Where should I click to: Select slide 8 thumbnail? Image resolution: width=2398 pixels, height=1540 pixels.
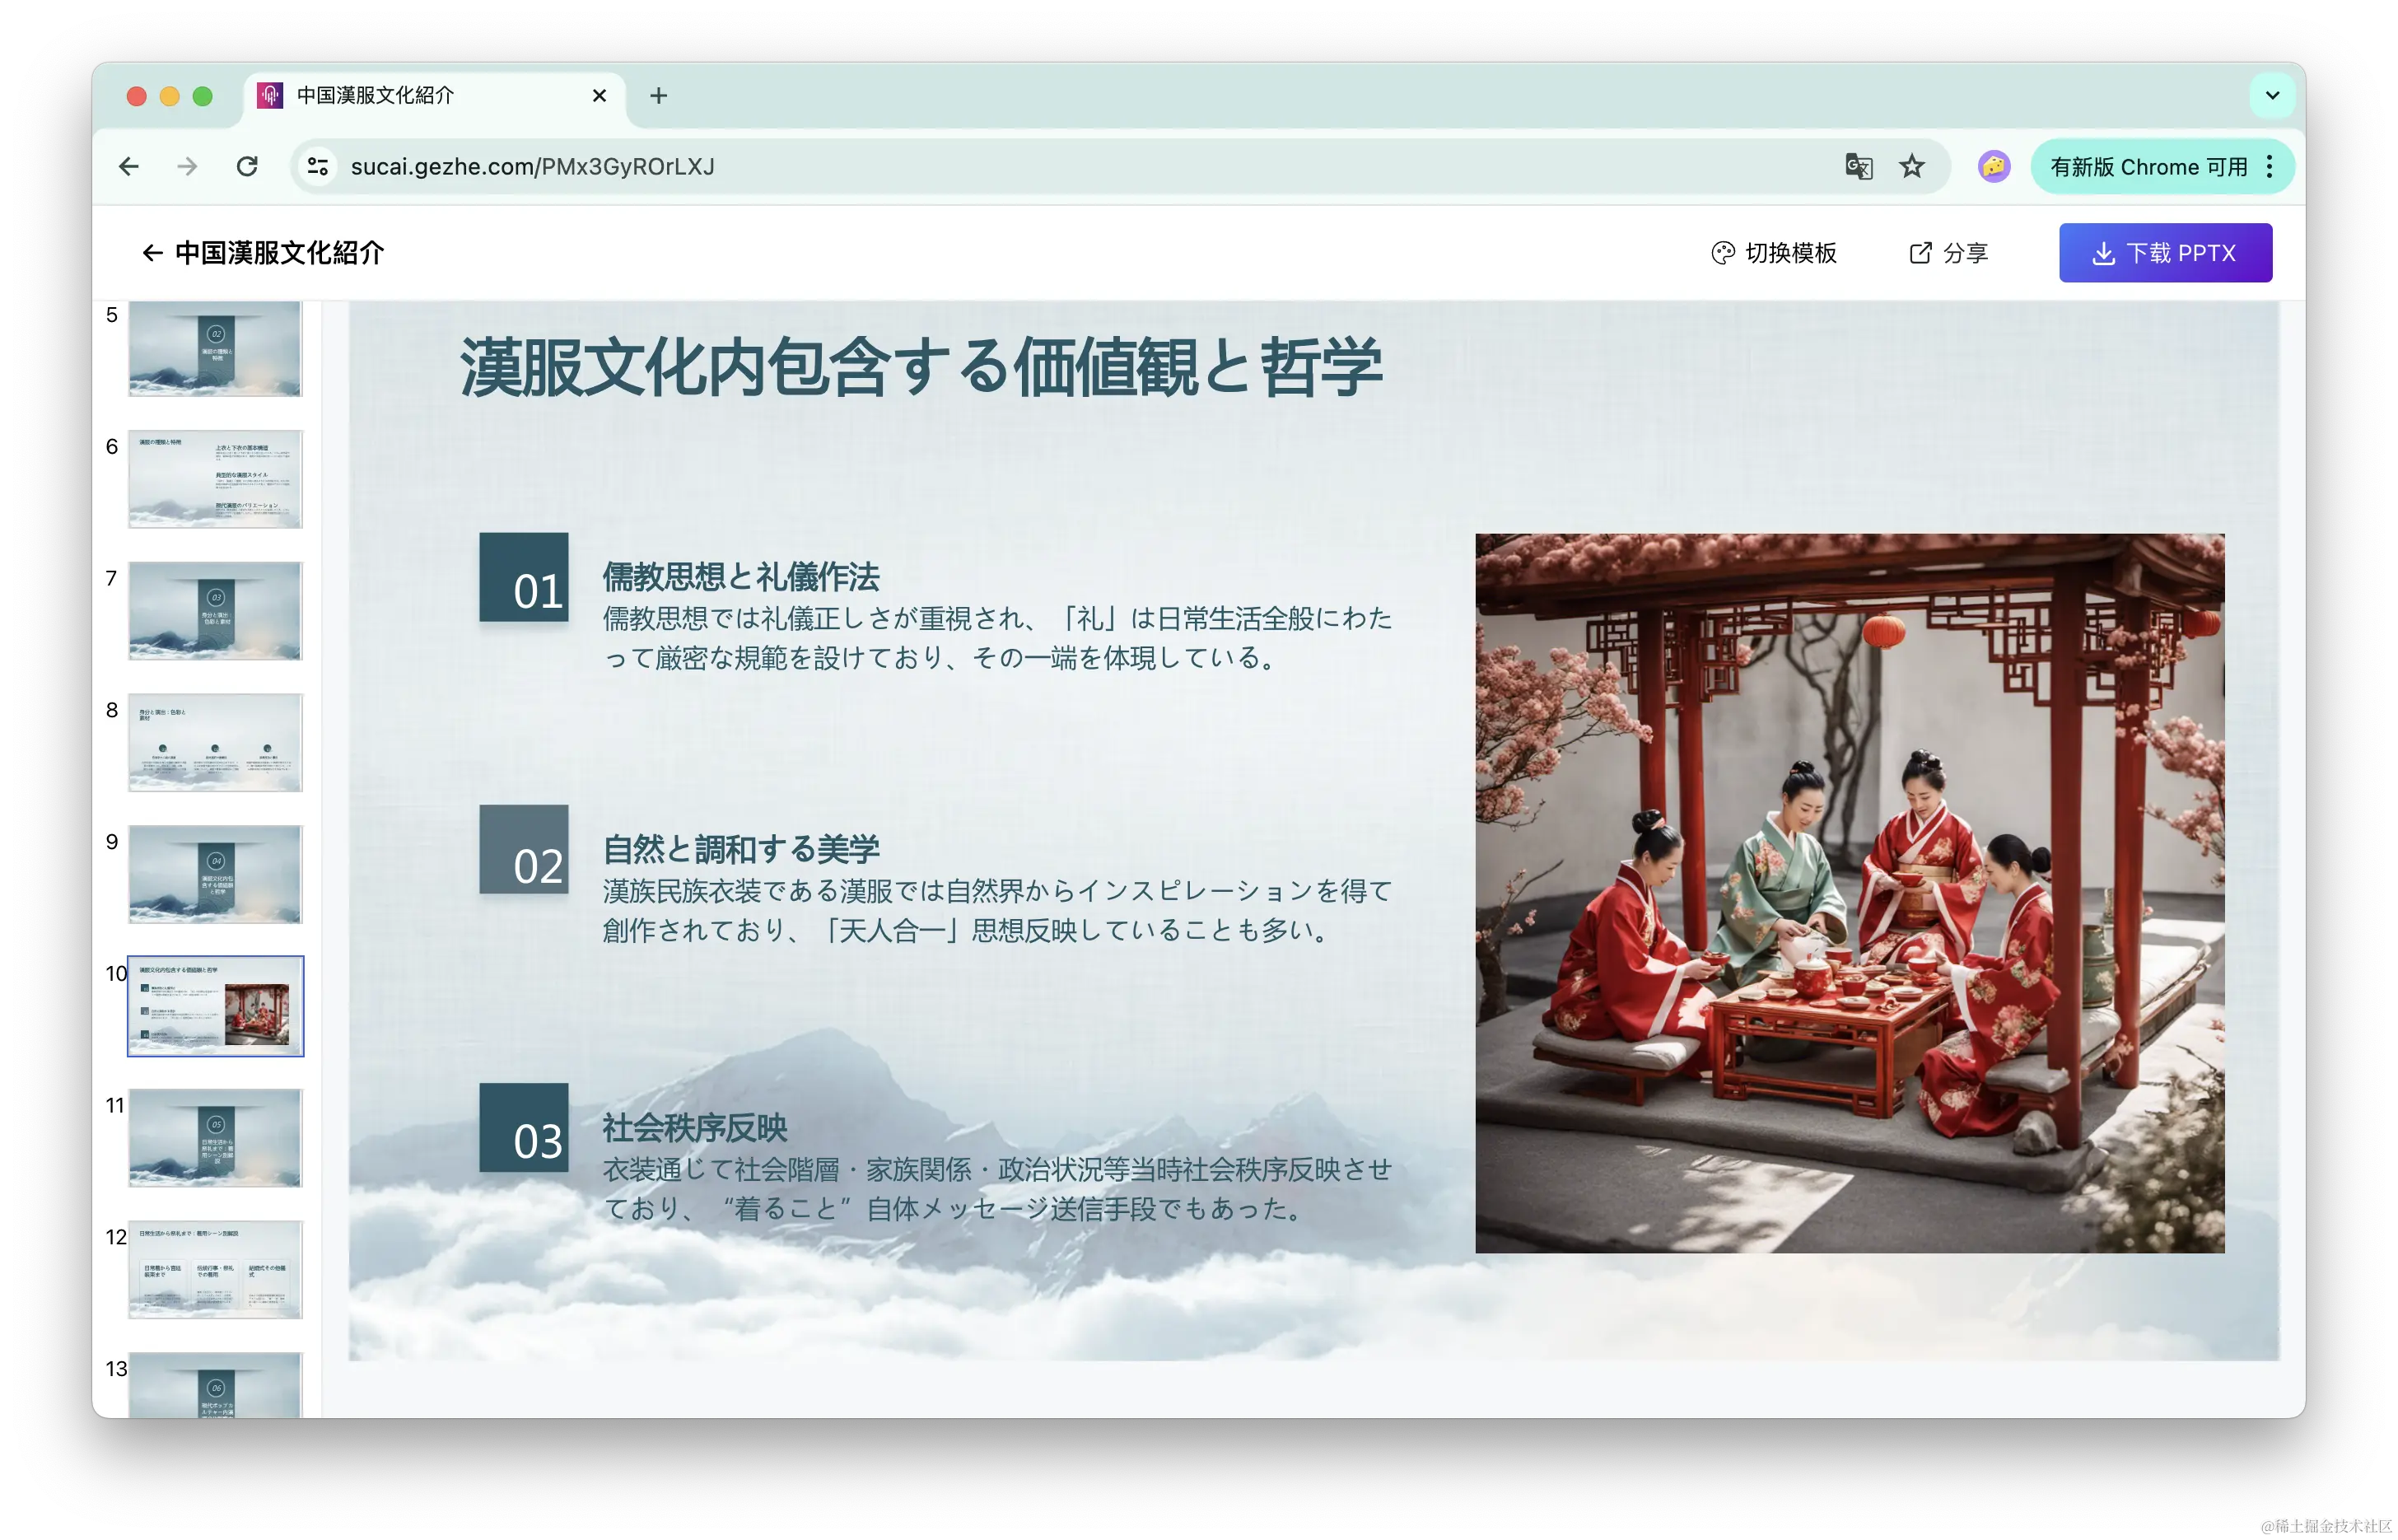(x=215, y=743)
